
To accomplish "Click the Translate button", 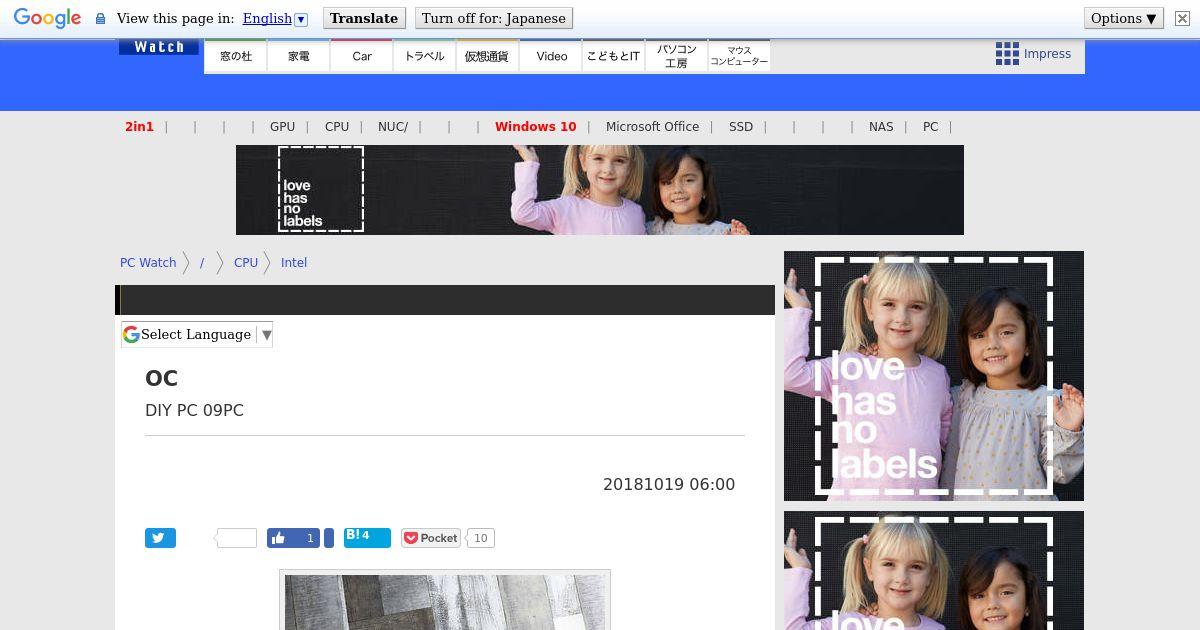I will (364, 18).
